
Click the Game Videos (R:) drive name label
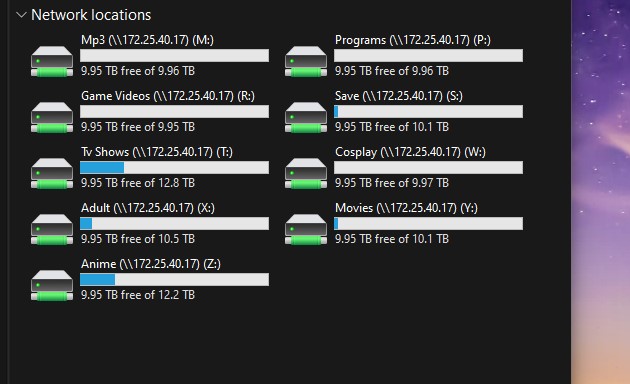coord(168,96)
